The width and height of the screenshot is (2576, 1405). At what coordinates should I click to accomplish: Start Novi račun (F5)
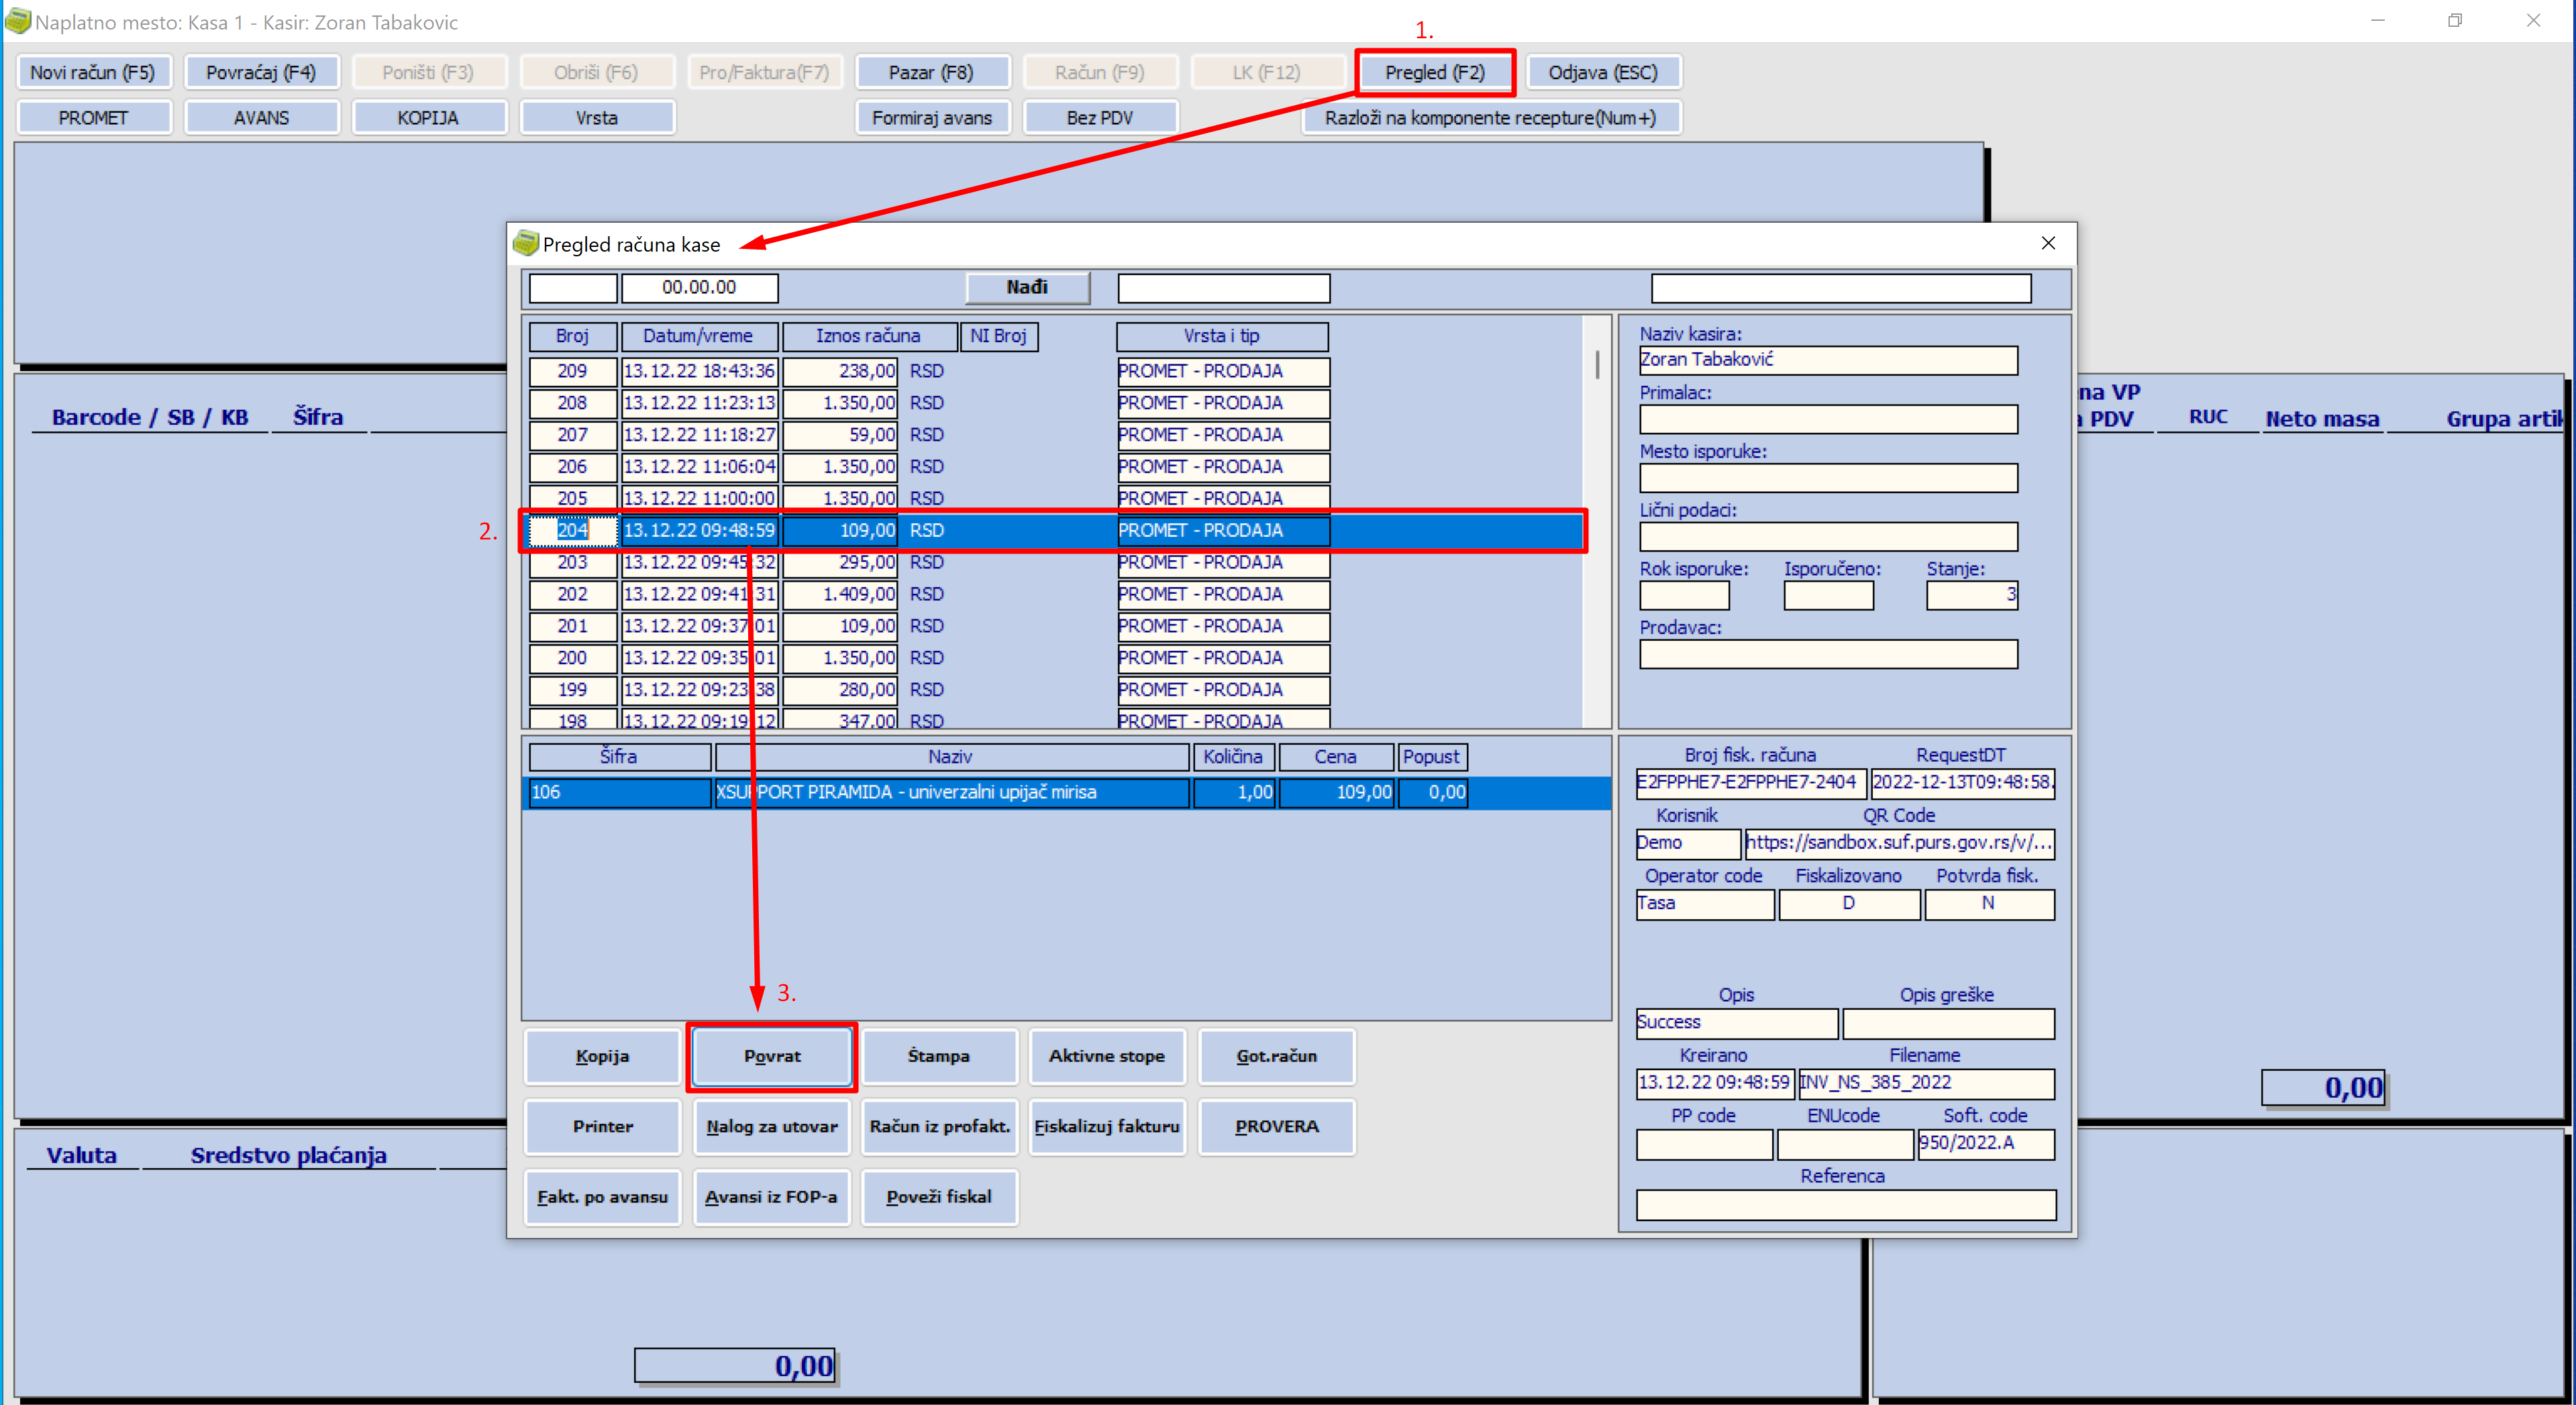(x=93, y=72)
